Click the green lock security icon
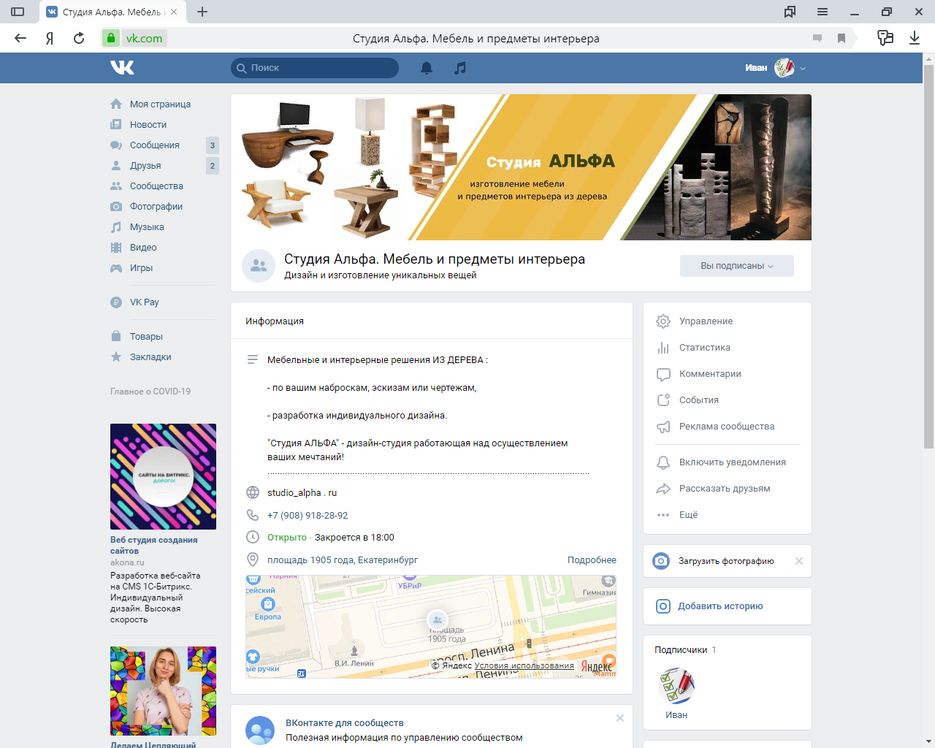This screenshot has height=748, width=935. click(110, 38)
